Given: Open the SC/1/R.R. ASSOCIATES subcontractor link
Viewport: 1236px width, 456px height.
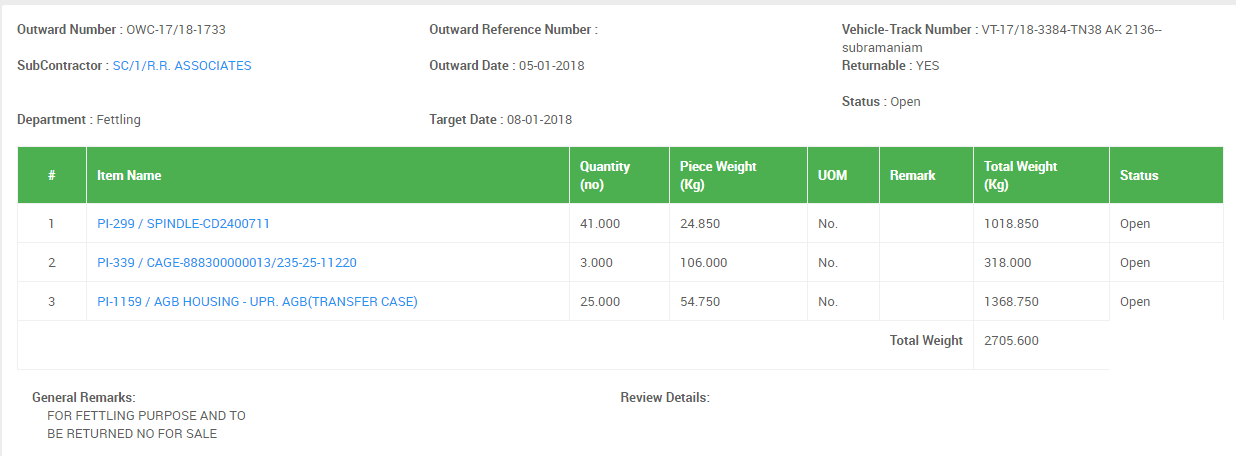Looking at the screenshot, I should click(x=182, y=66).
